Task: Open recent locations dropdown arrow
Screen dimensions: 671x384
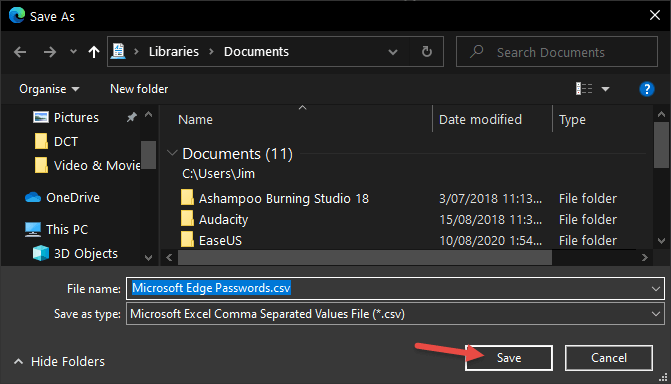Action: pos(73,52)
